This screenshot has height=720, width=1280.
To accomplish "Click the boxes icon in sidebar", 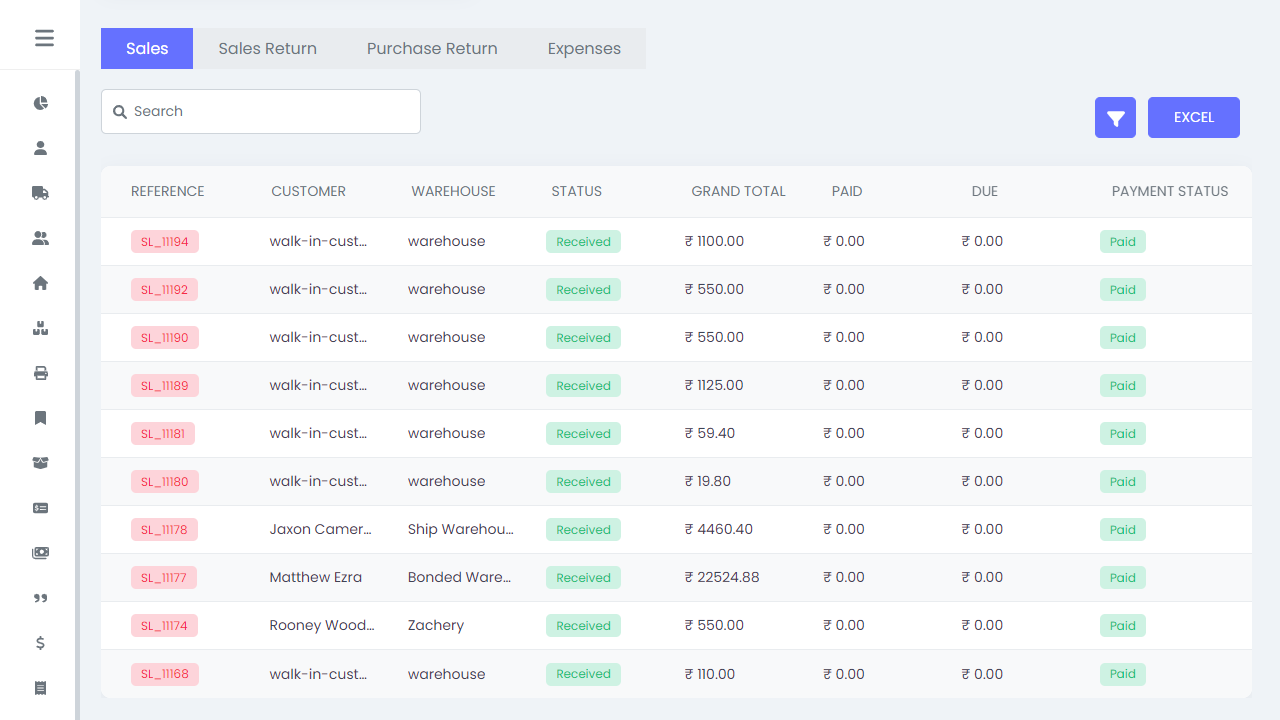I will point(41,328).
